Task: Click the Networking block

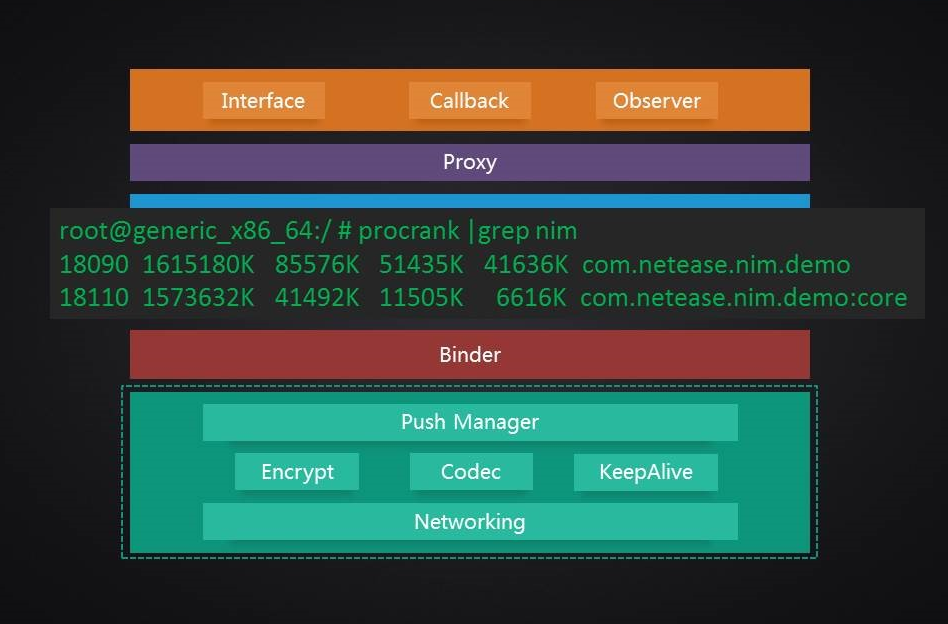Action: coord(470,521)
